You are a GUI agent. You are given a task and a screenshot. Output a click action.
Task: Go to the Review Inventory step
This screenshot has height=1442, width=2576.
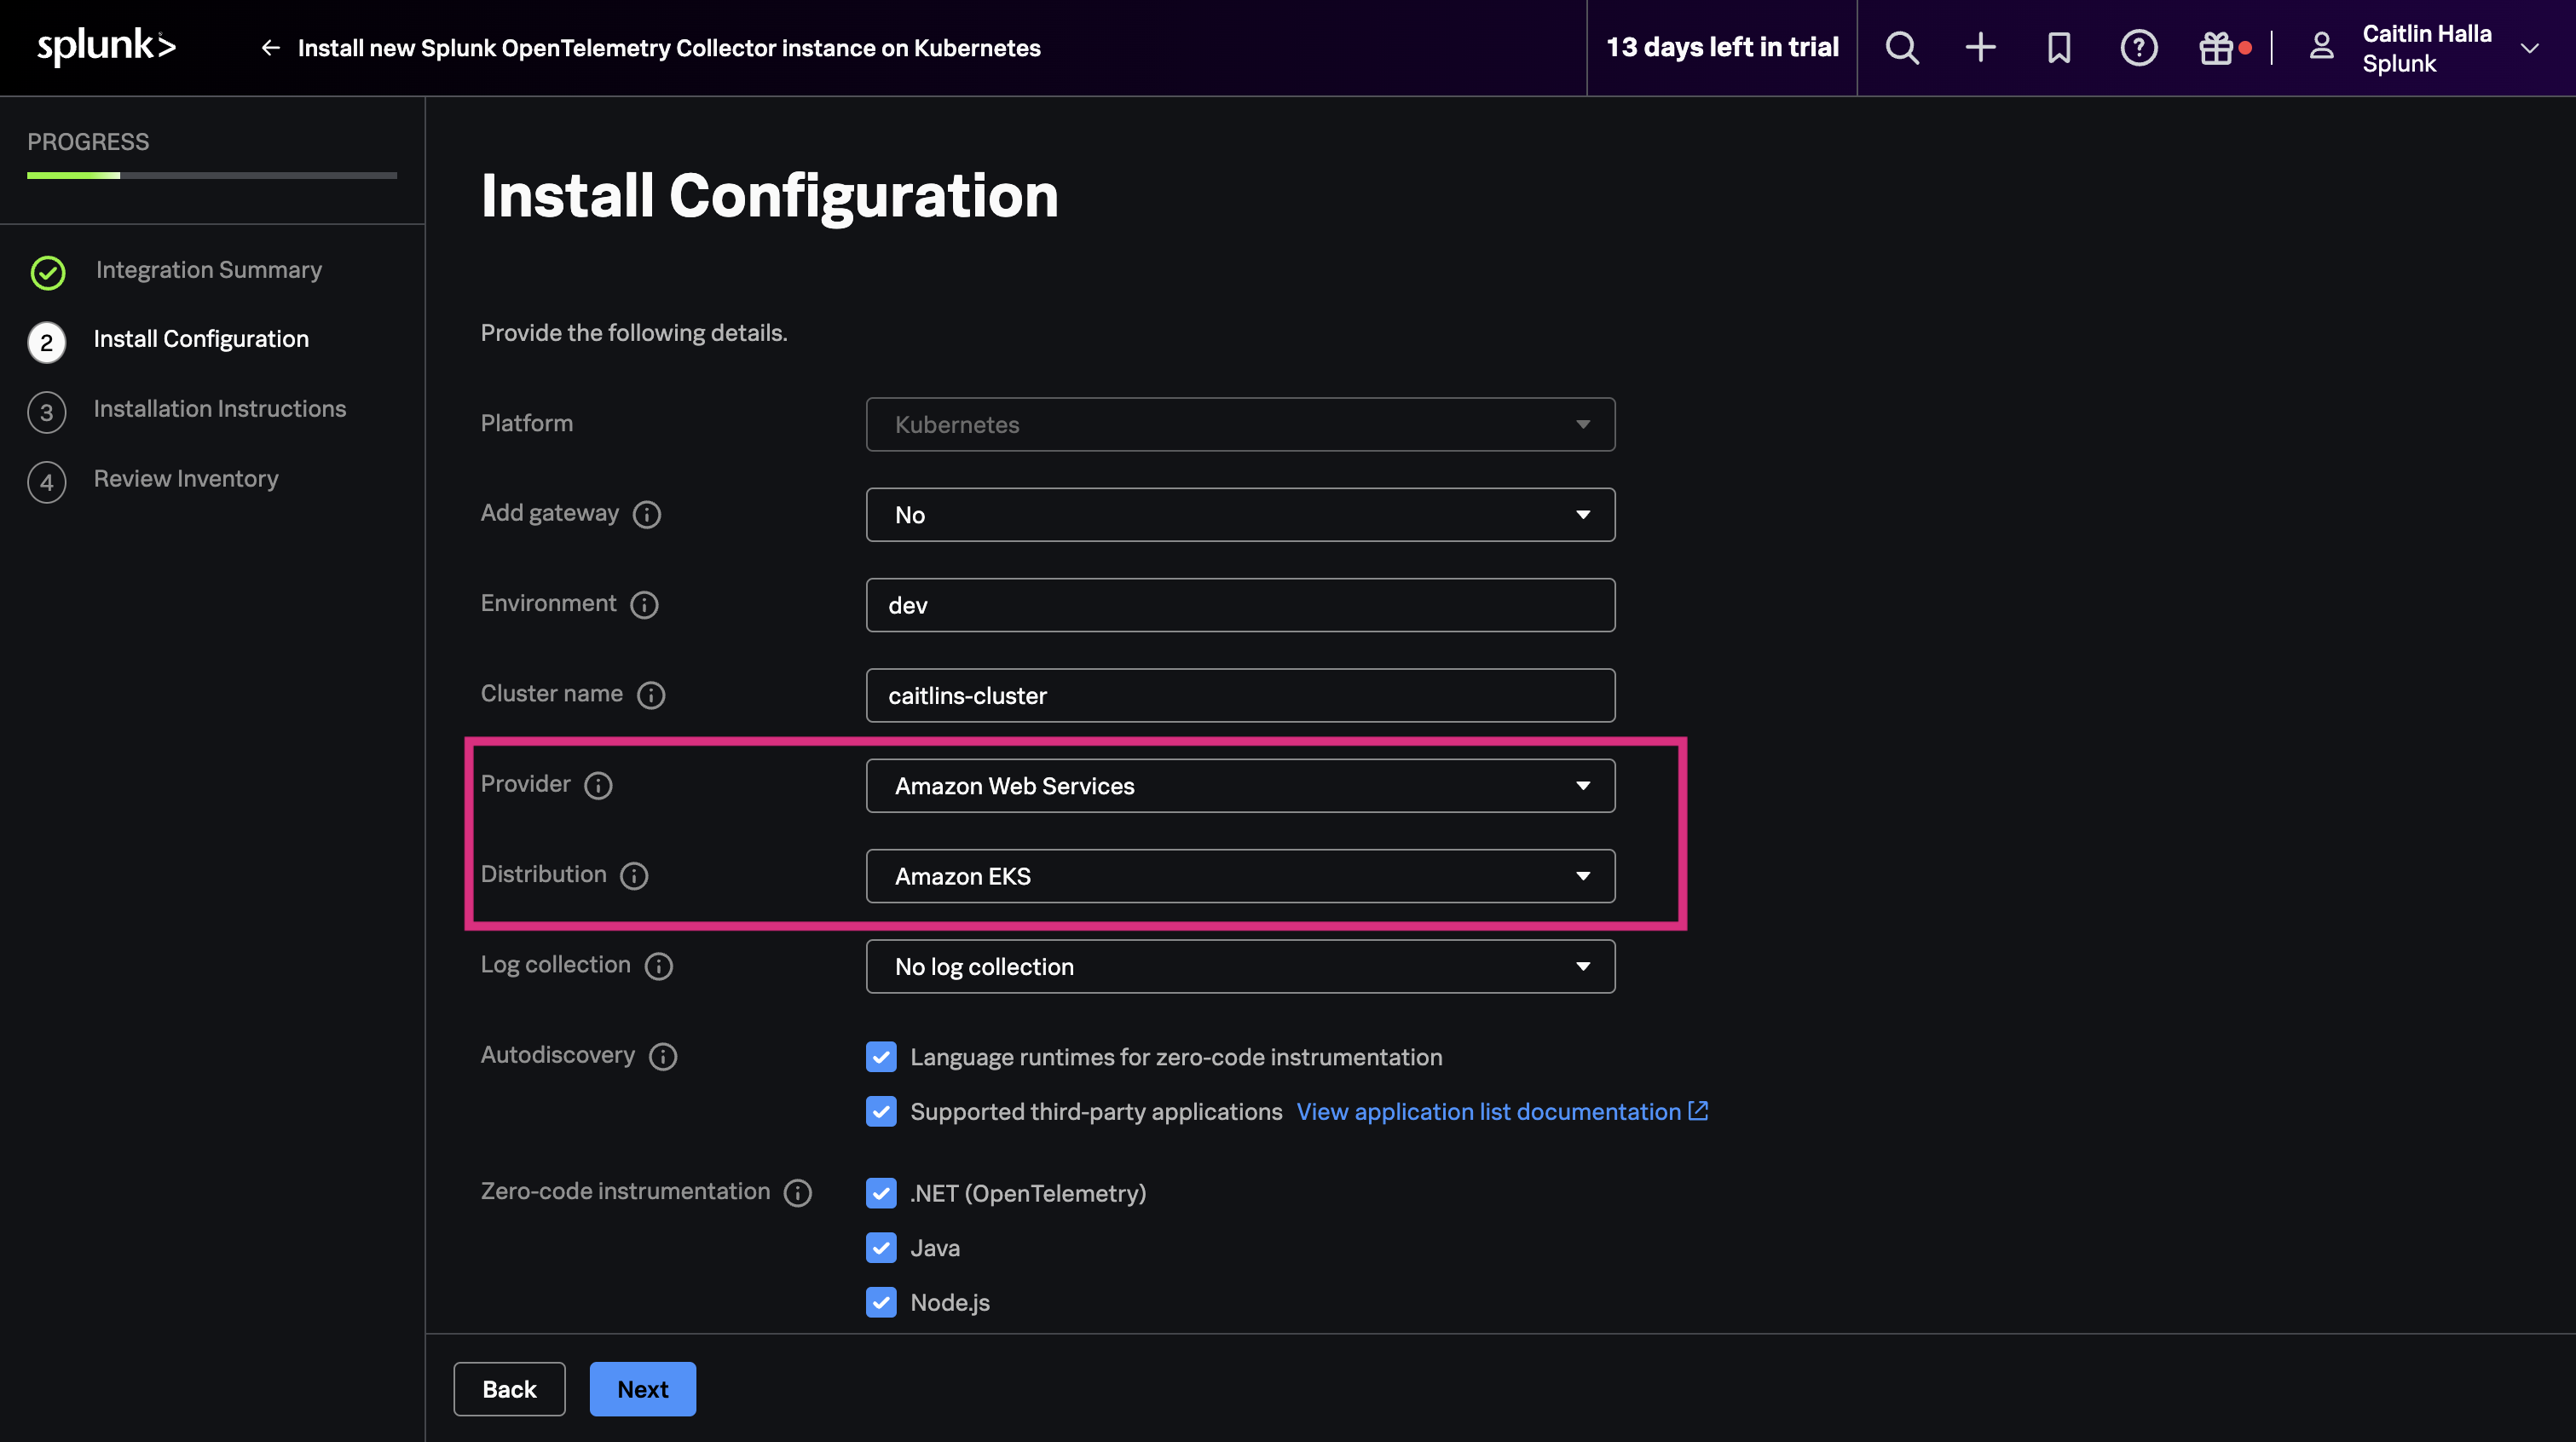pyautogui.click(x=186, y=478)
